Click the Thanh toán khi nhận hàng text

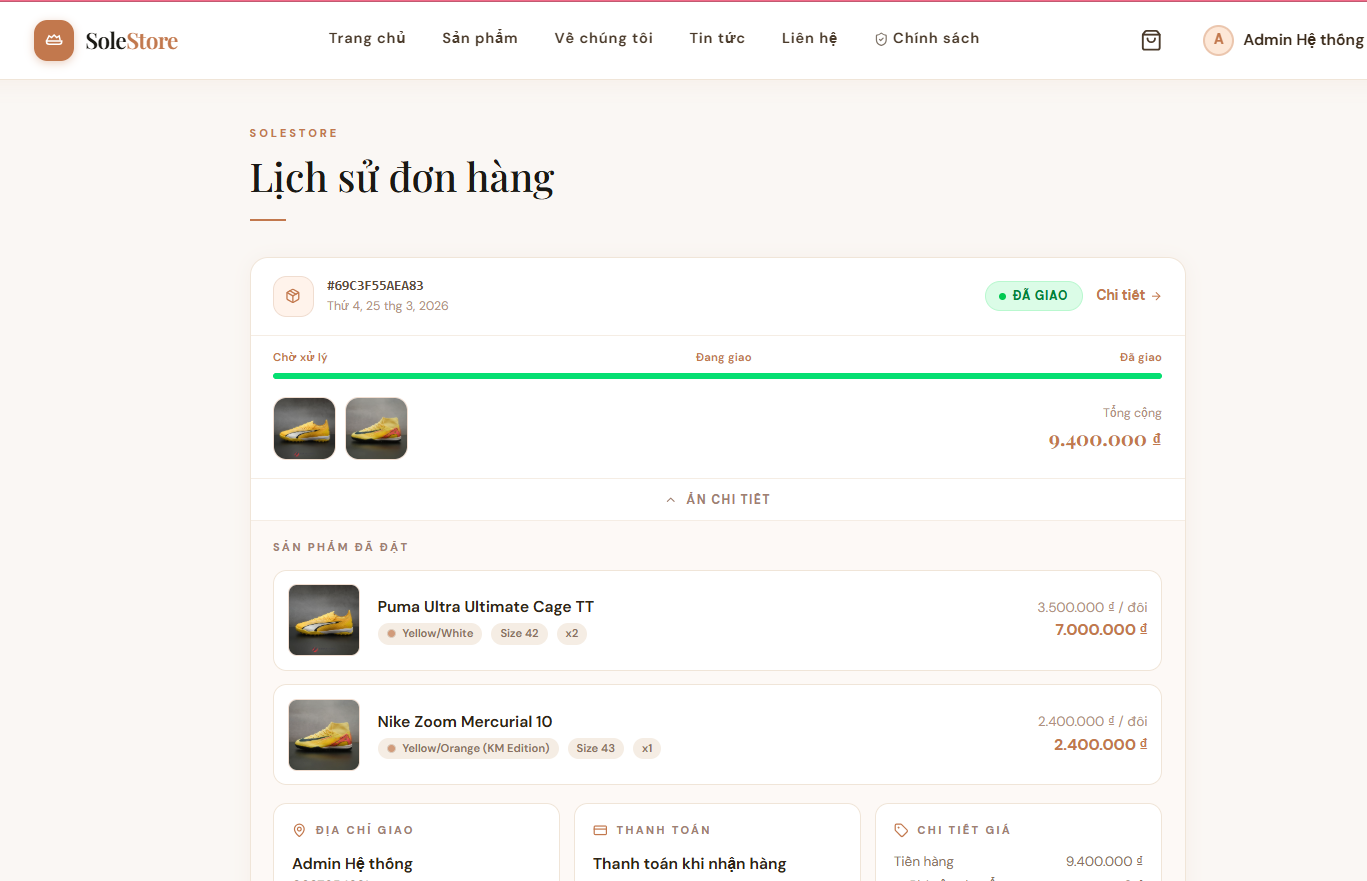click(x=690, y=864)
